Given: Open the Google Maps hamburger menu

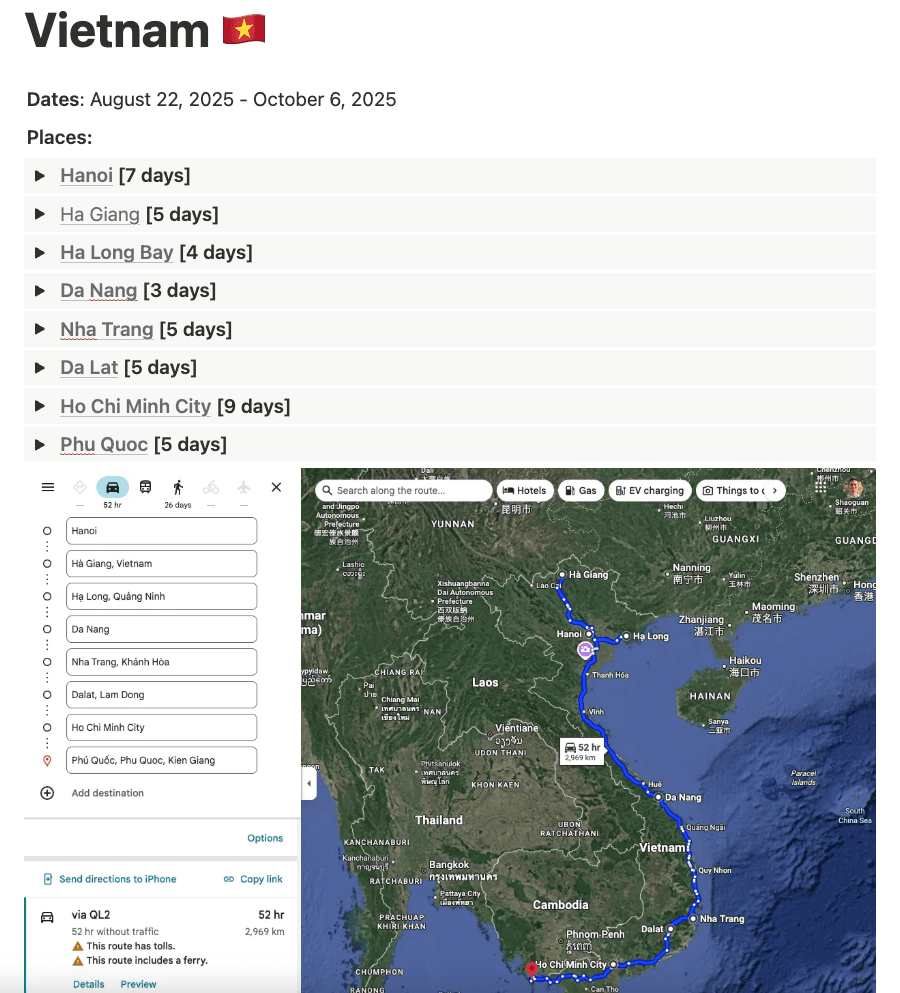Looking at the screenshot, I should pos(47,487).
